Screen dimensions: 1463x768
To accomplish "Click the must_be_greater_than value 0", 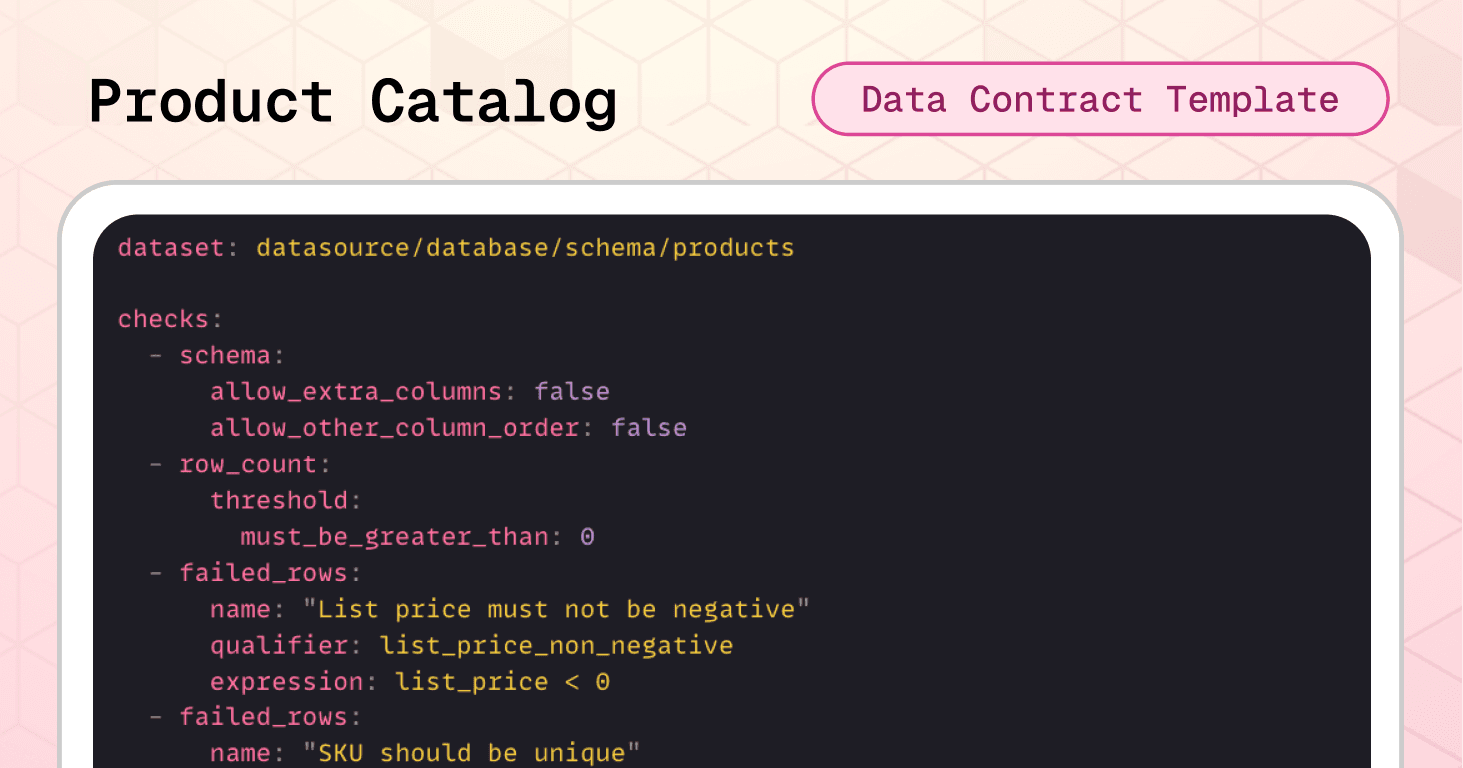I will (587, 537).
